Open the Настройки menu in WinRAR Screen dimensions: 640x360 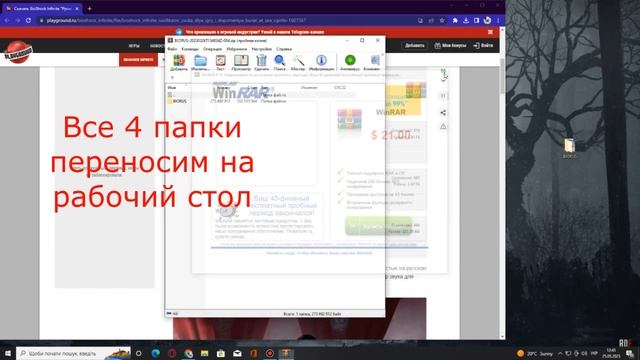pos(262,49)
